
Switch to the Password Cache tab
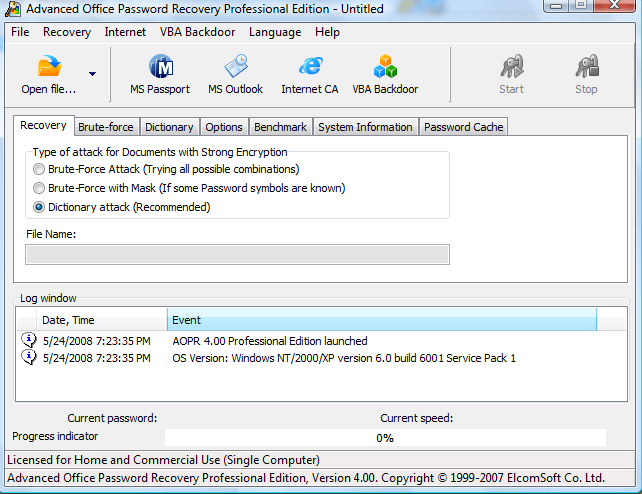pyautogui.click(x=463, y=127)
